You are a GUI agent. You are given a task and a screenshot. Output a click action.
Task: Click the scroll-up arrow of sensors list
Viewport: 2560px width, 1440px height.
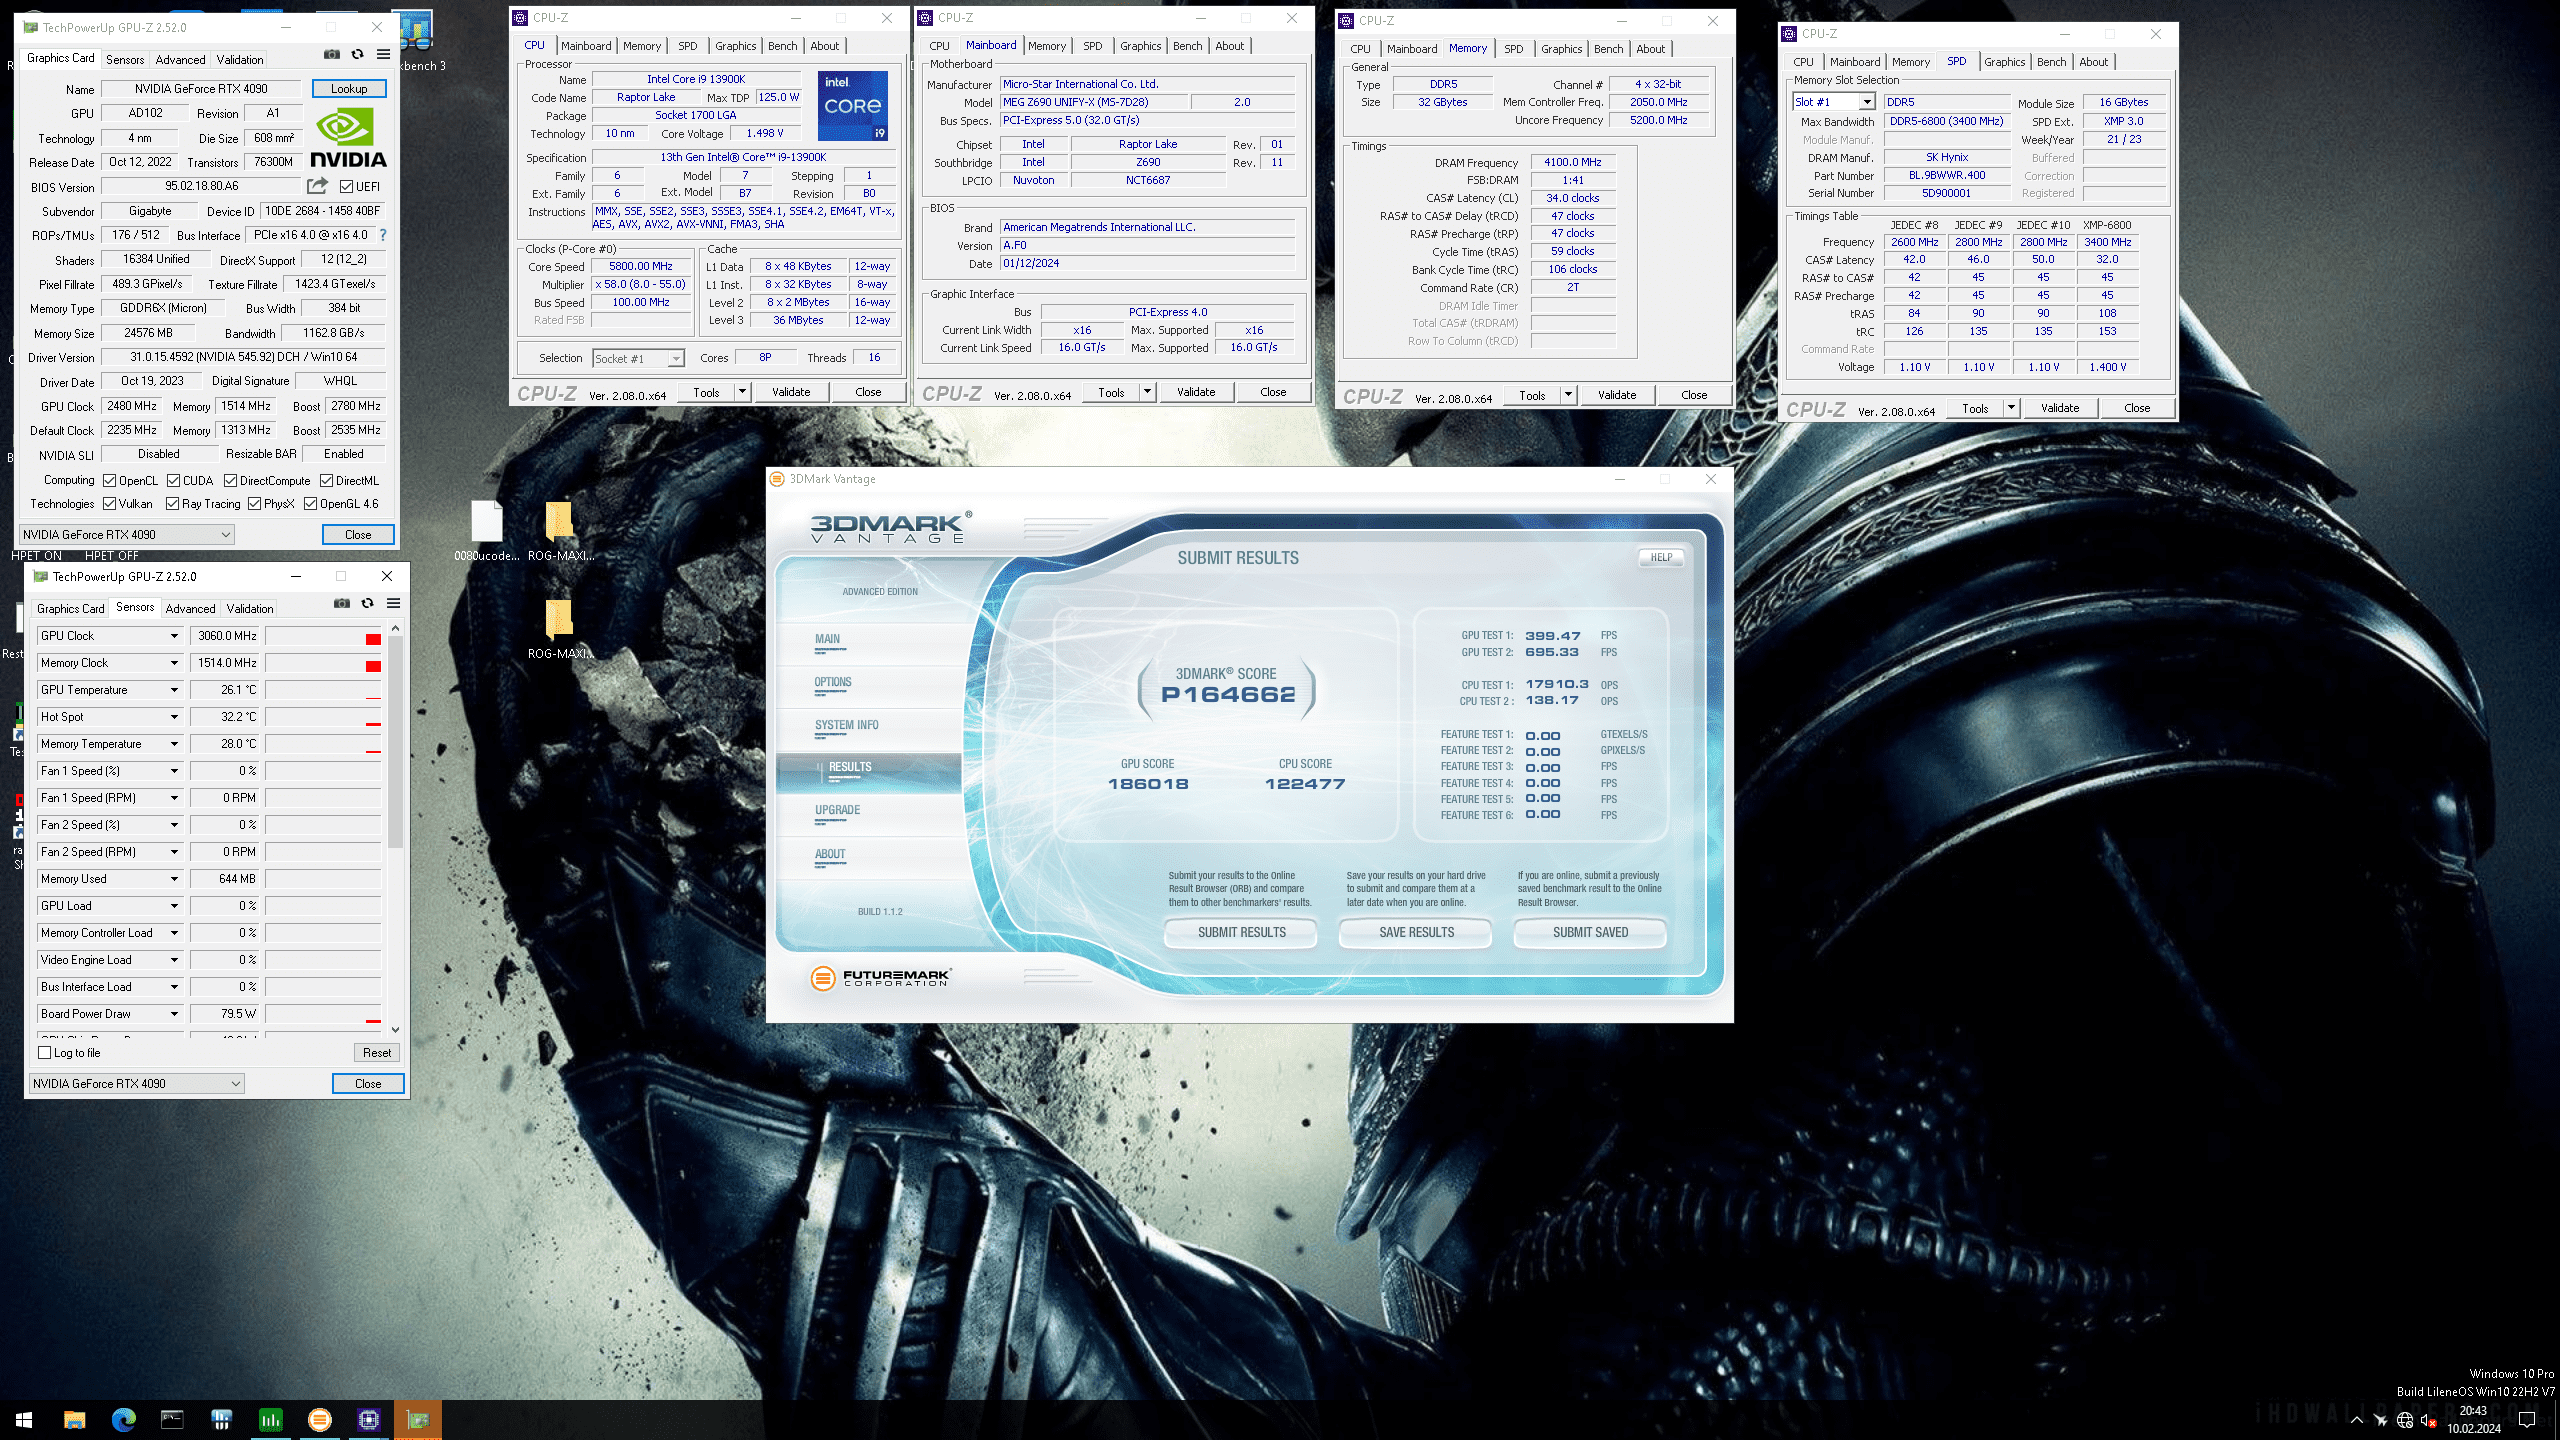tap(396, 628)
